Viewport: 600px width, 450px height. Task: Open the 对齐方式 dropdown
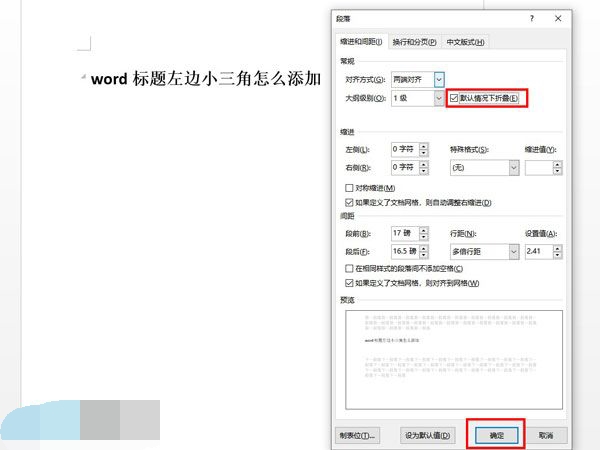point(439,79)
